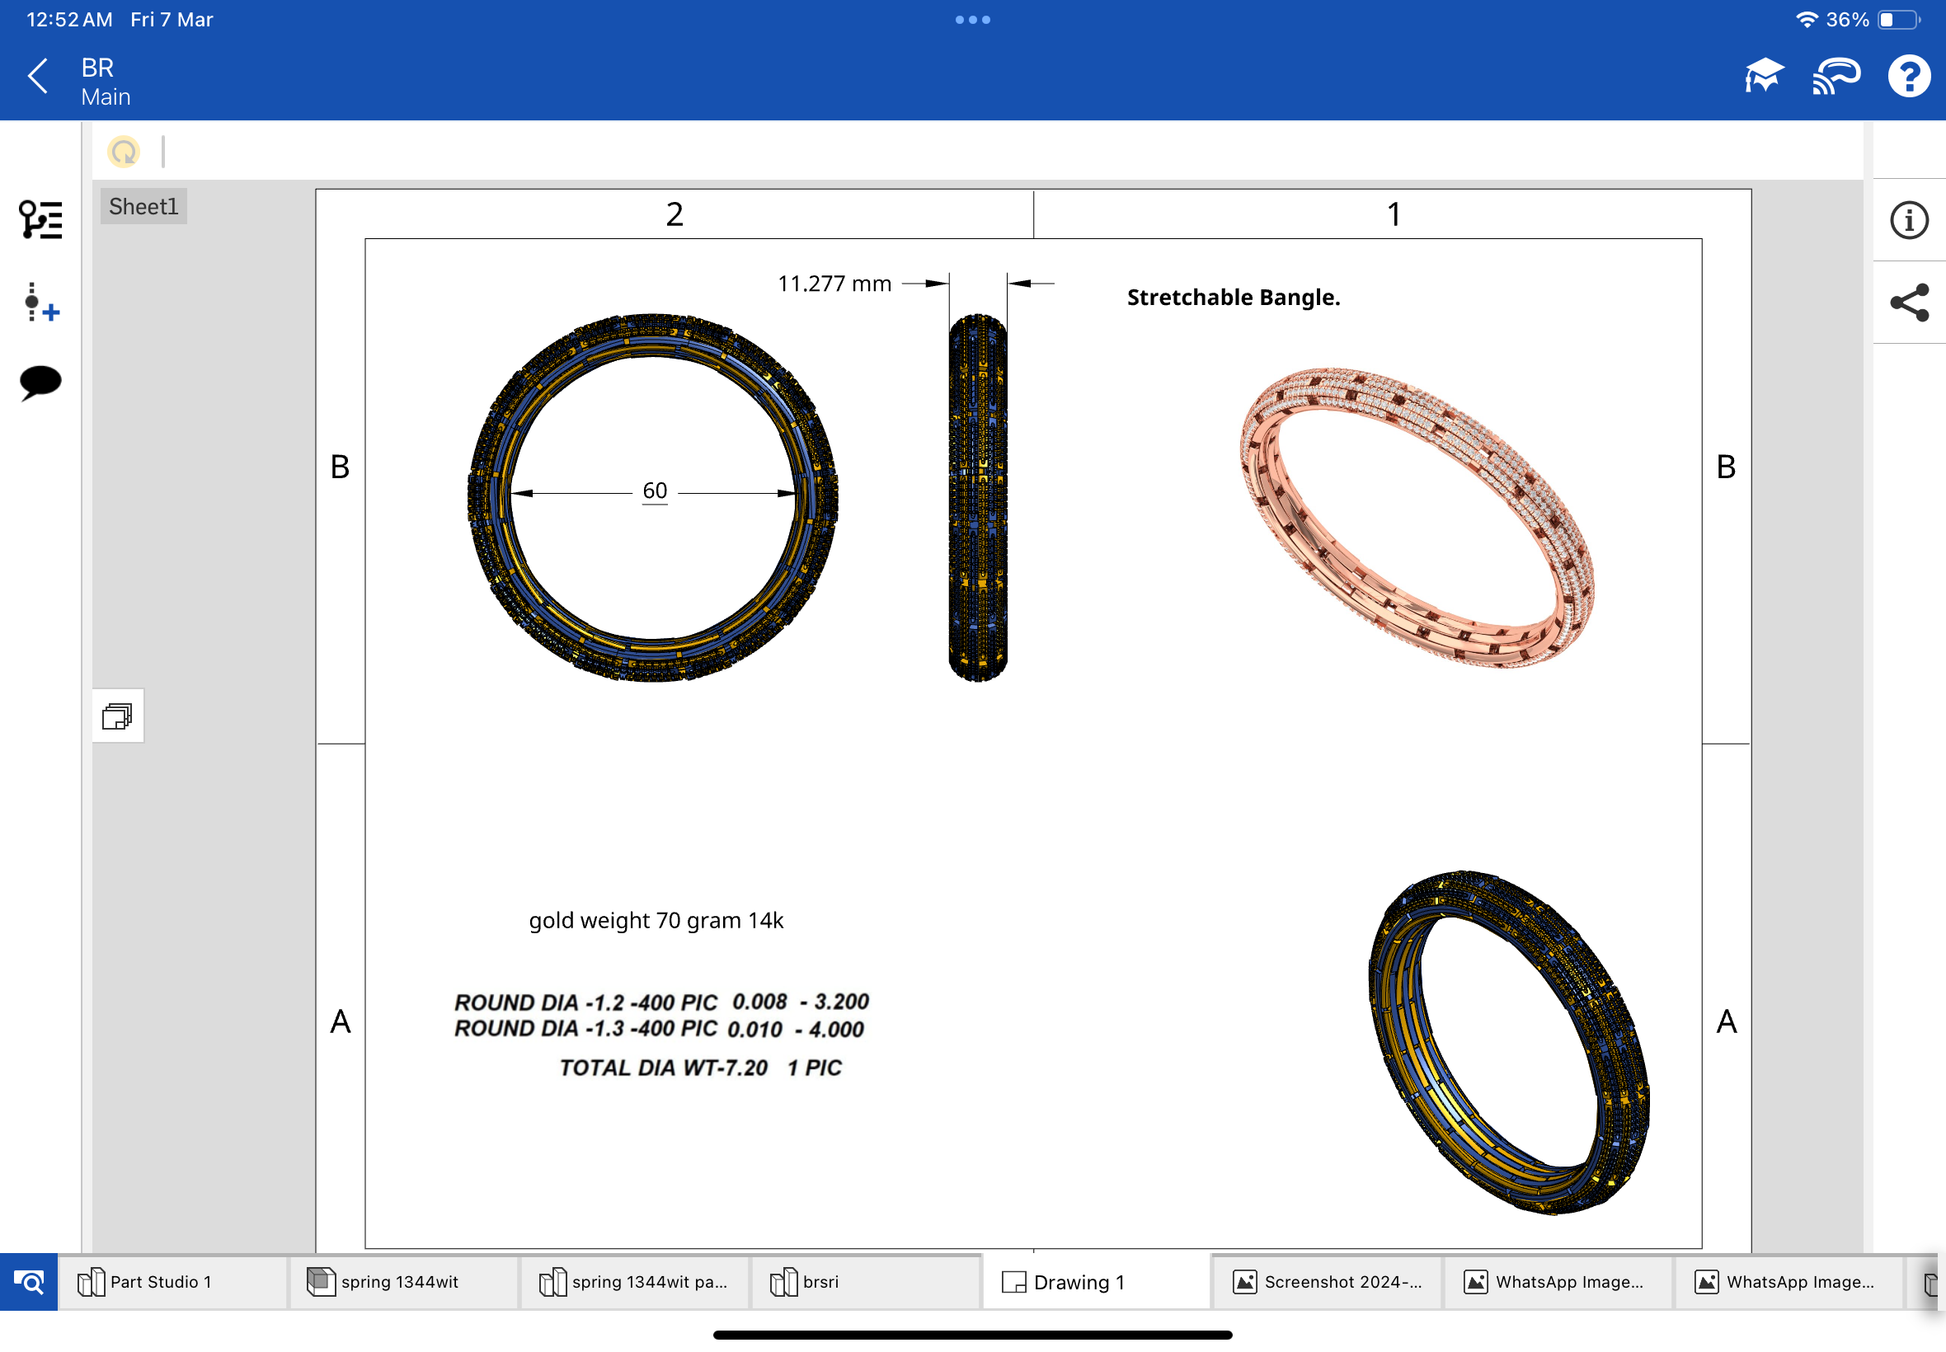The height and width of the screenshot is (1352, 1946).
Task: Switch to the Part Studio 1 tab
Action: click(160, 1282)
